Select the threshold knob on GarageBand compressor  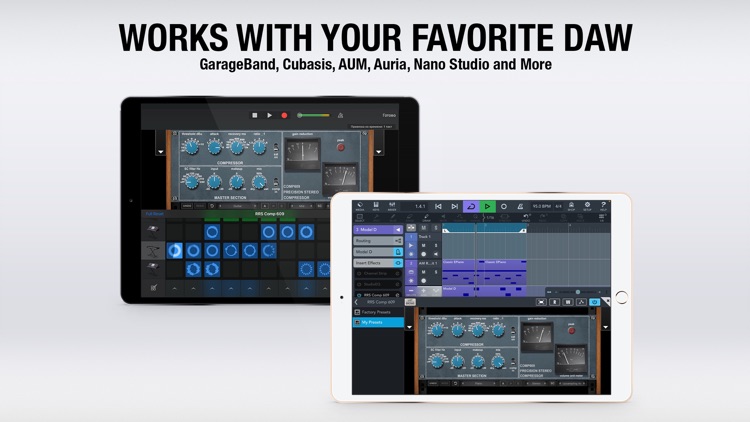(191, 146)
